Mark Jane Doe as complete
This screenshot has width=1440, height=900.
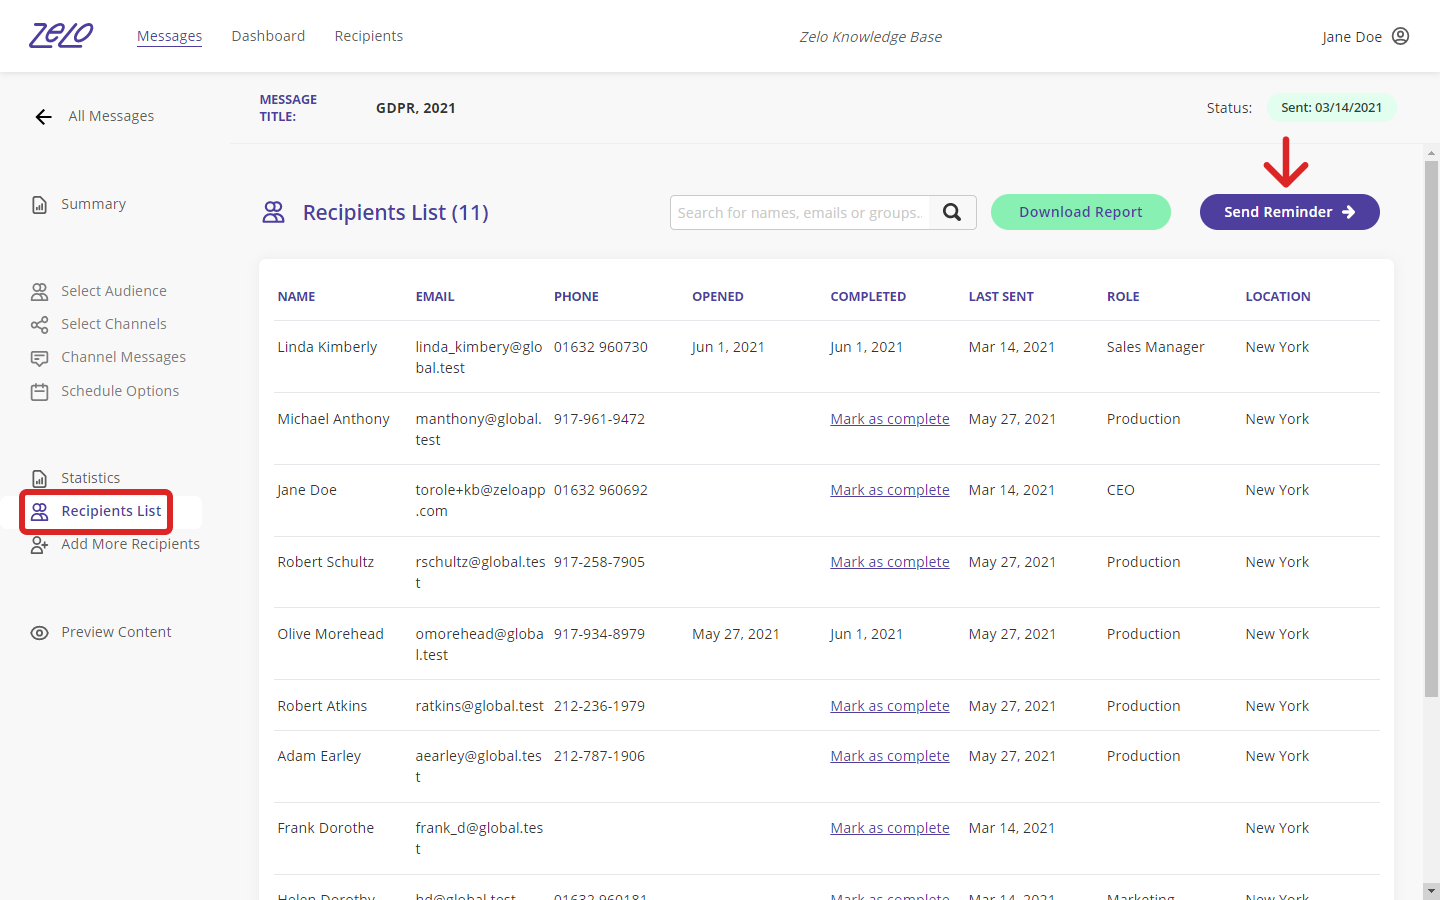pos(890,490)
